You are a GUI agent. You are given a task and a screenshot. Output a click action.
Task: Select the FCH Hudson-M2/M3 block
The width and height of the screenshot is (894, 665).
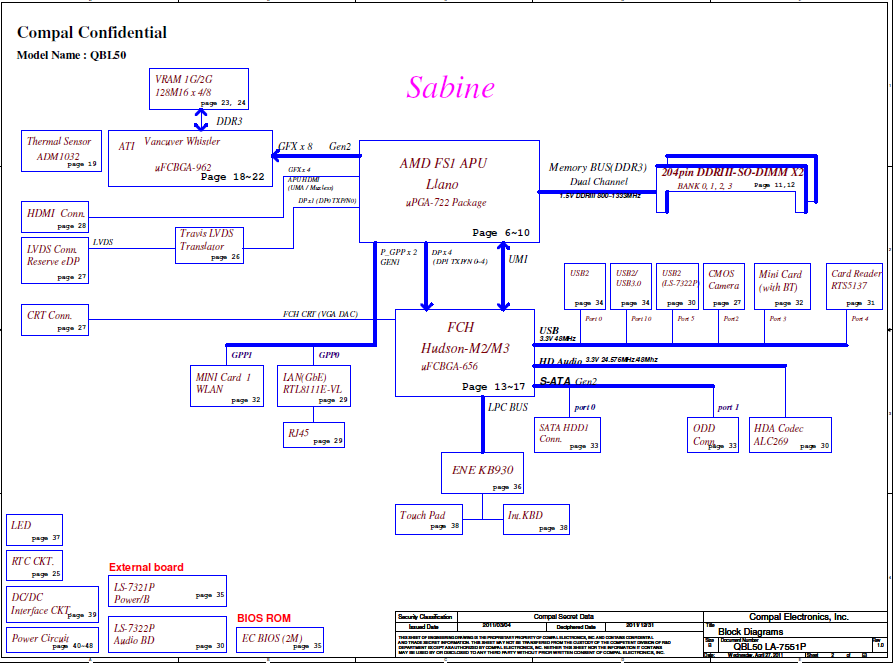pos(465,352)
